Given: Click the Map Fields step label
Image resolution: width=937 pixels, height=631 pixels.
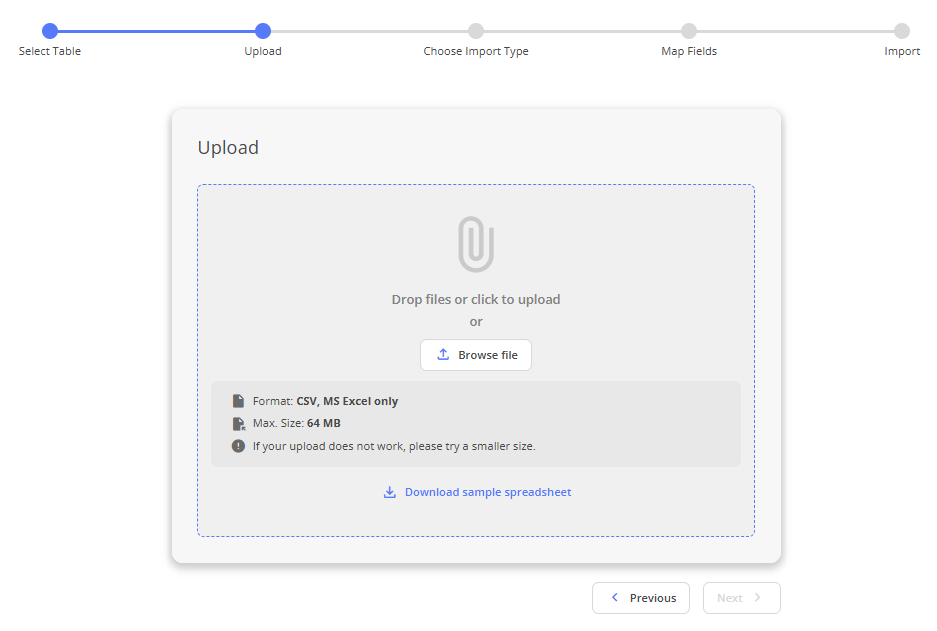Looking at the screenshot, I should point(689,51).
